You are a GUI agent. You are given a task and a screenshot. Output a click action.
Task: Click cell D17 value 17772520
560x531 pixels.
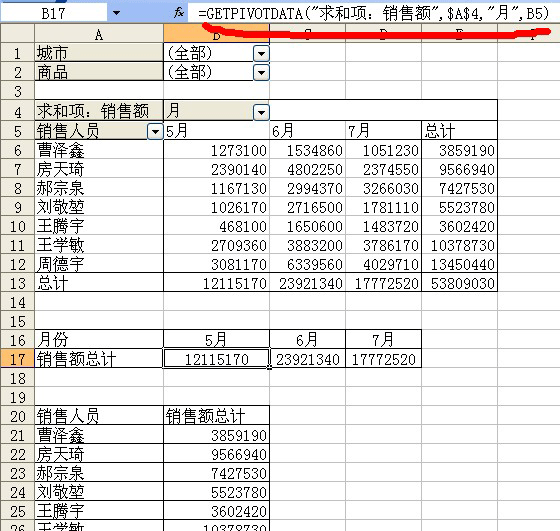coord(384,359)
